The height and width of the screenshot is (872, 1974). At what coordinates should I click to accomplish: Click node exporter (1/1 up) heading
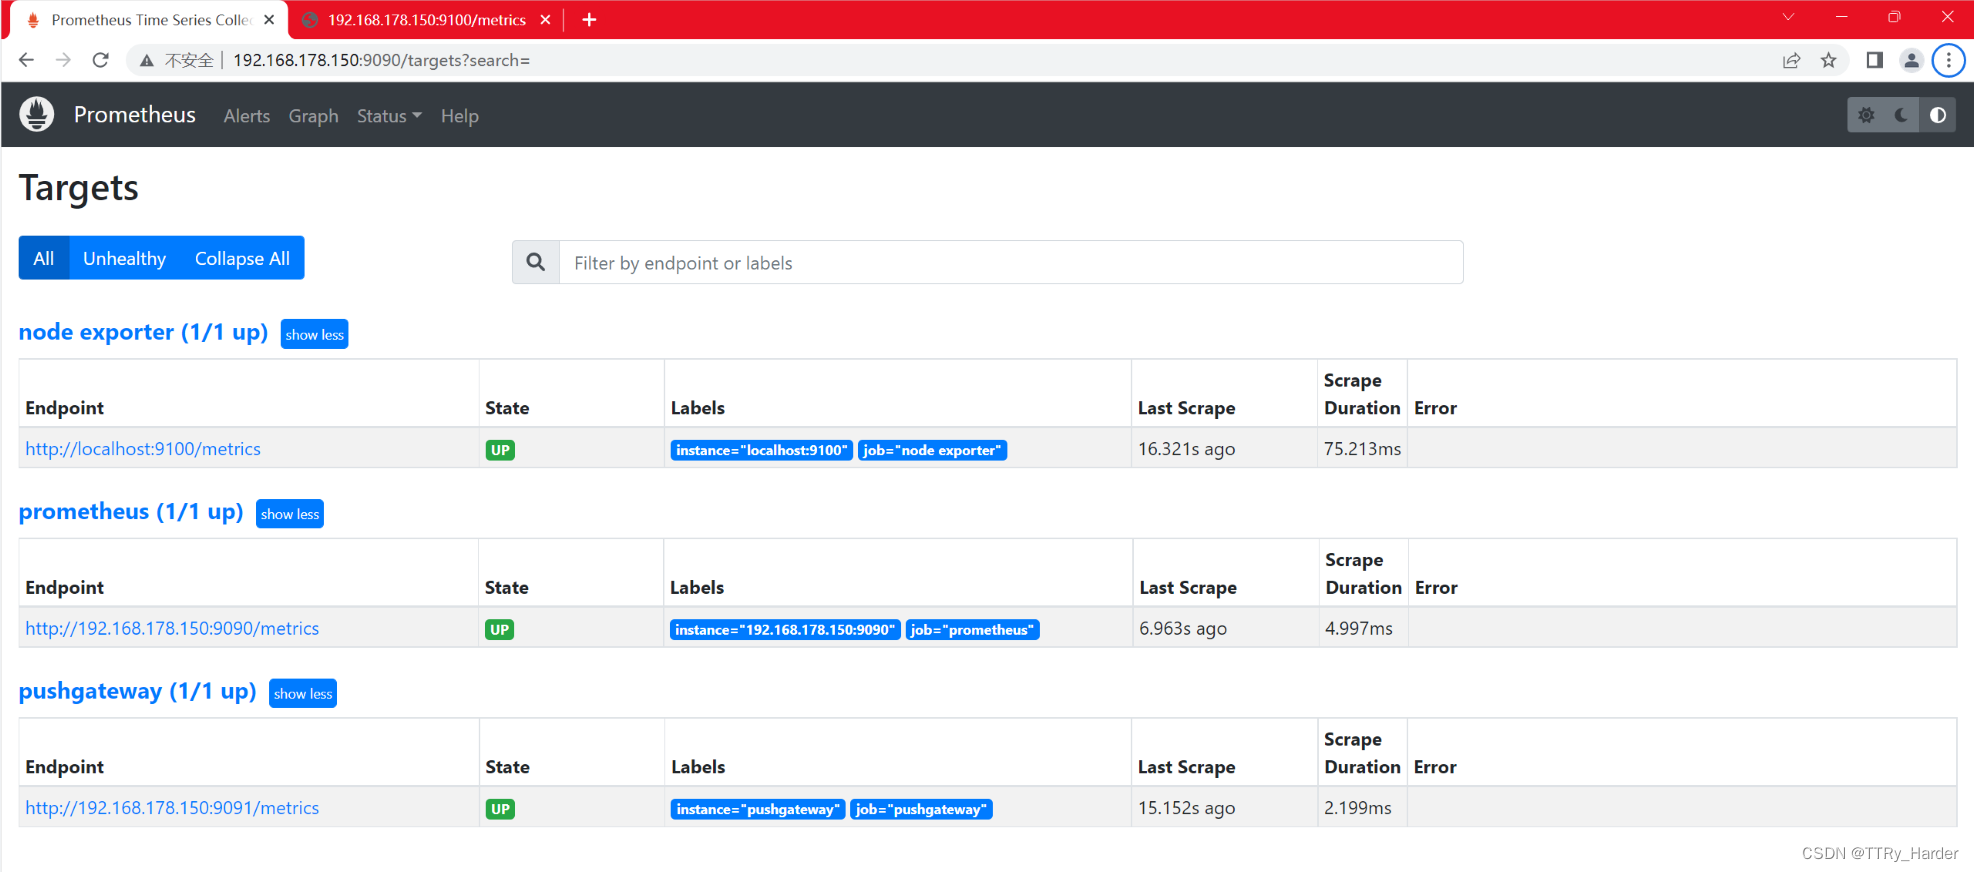[143, 332]
